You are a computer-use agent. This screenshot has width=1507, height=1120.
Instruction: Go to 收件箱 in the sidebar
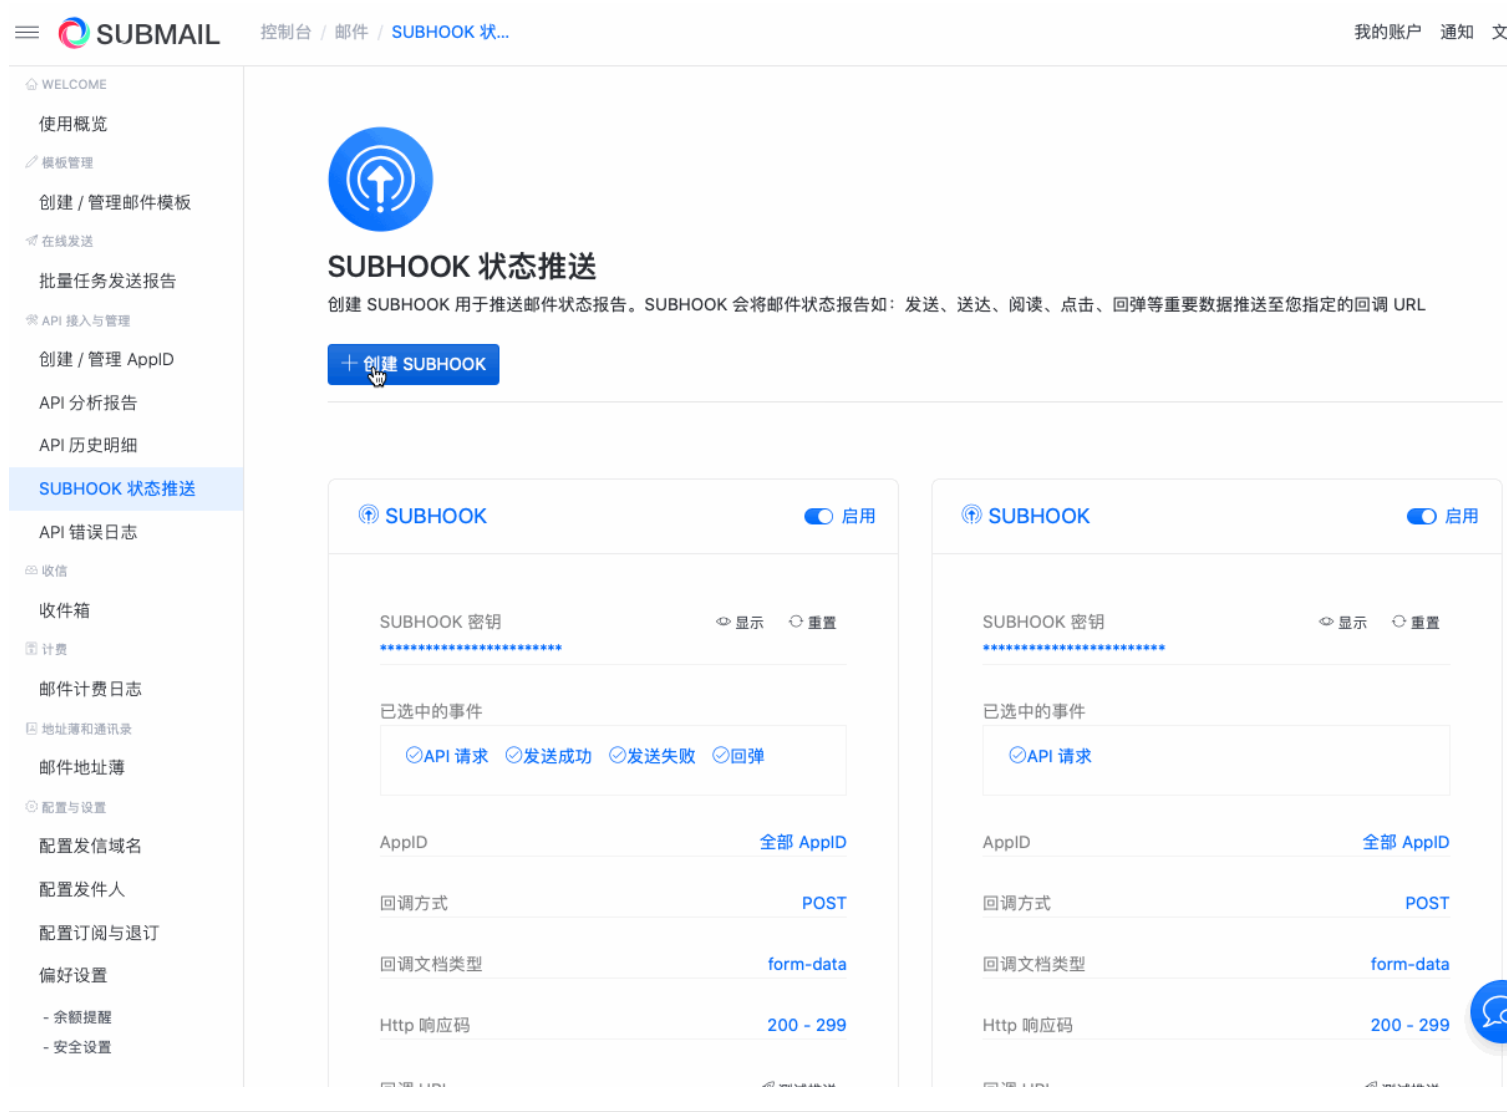[64, 610]
